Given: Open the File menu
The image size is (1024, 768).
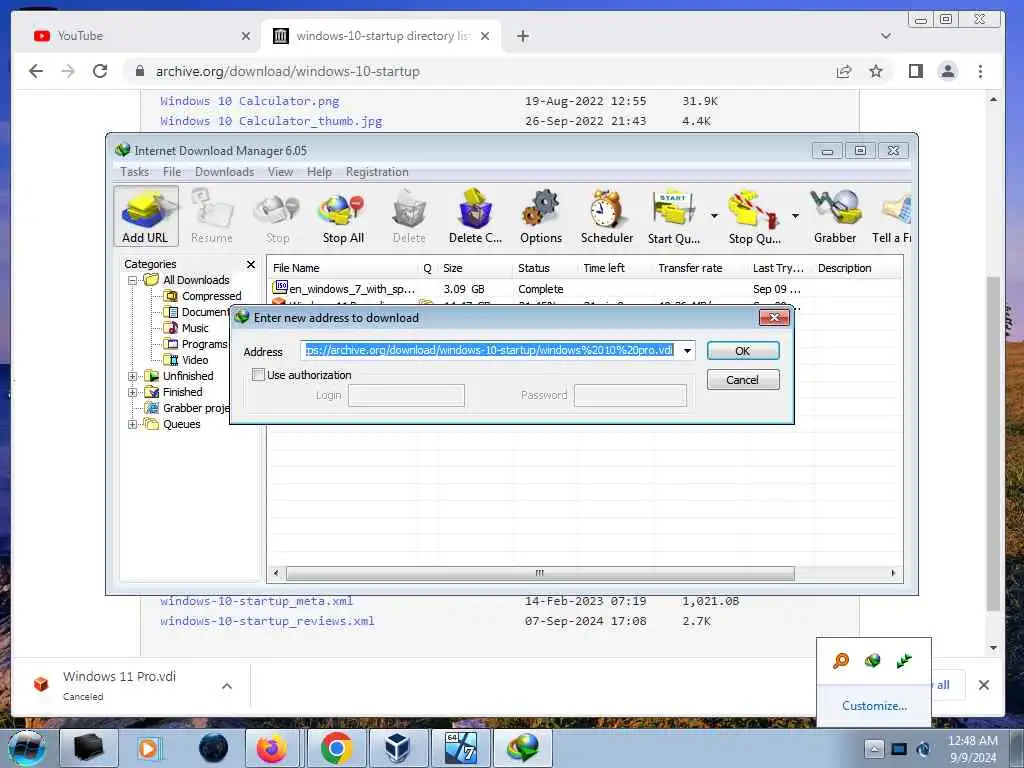Looking at the screenshot, I should coord(172,172).
